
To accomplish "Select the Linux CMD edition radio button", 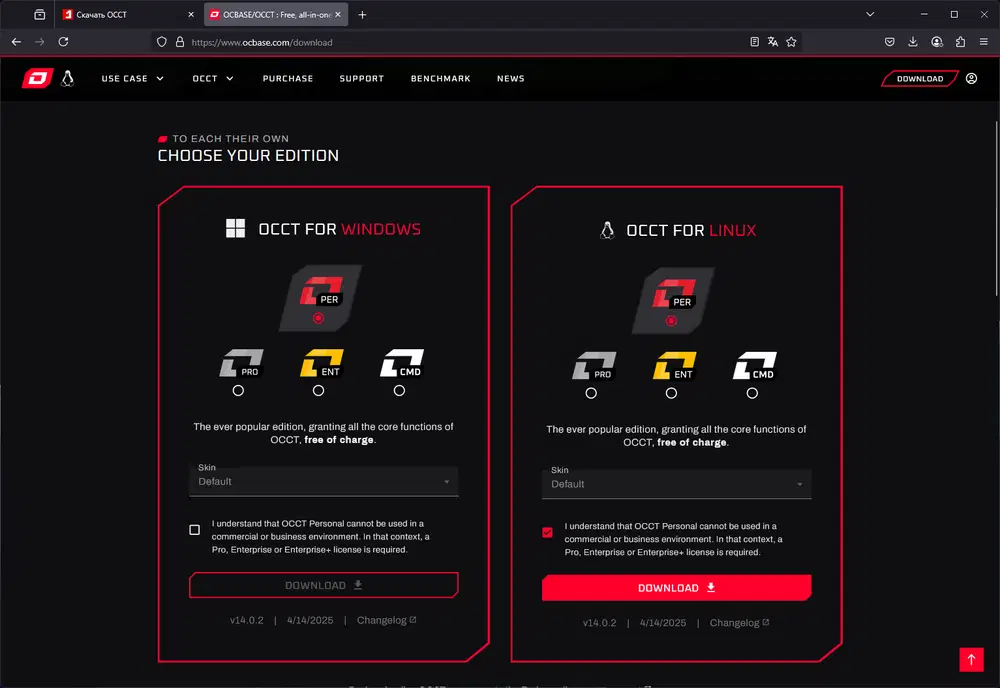I will click(752, 393).
